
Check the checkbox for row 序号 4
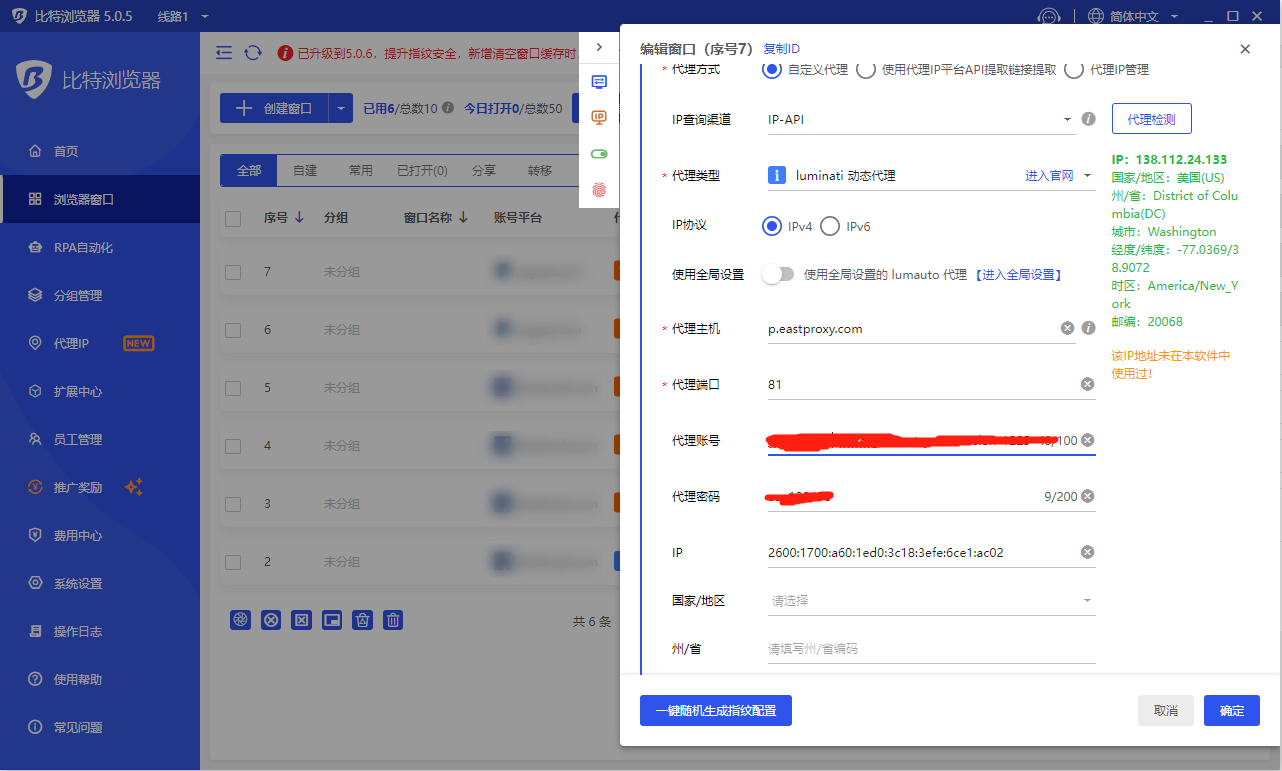coord(233,446)
